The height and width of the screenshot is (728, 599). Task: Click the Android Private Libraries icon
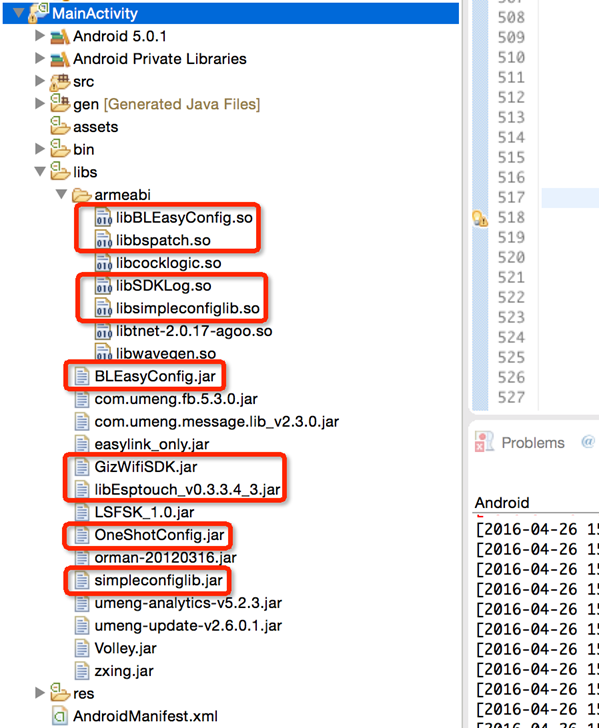click(60, 59)
